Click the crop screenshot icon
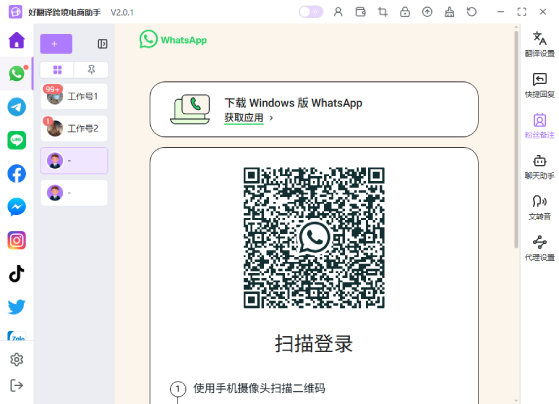This screenshot has height=404, width=559. (x=383, y=12)
